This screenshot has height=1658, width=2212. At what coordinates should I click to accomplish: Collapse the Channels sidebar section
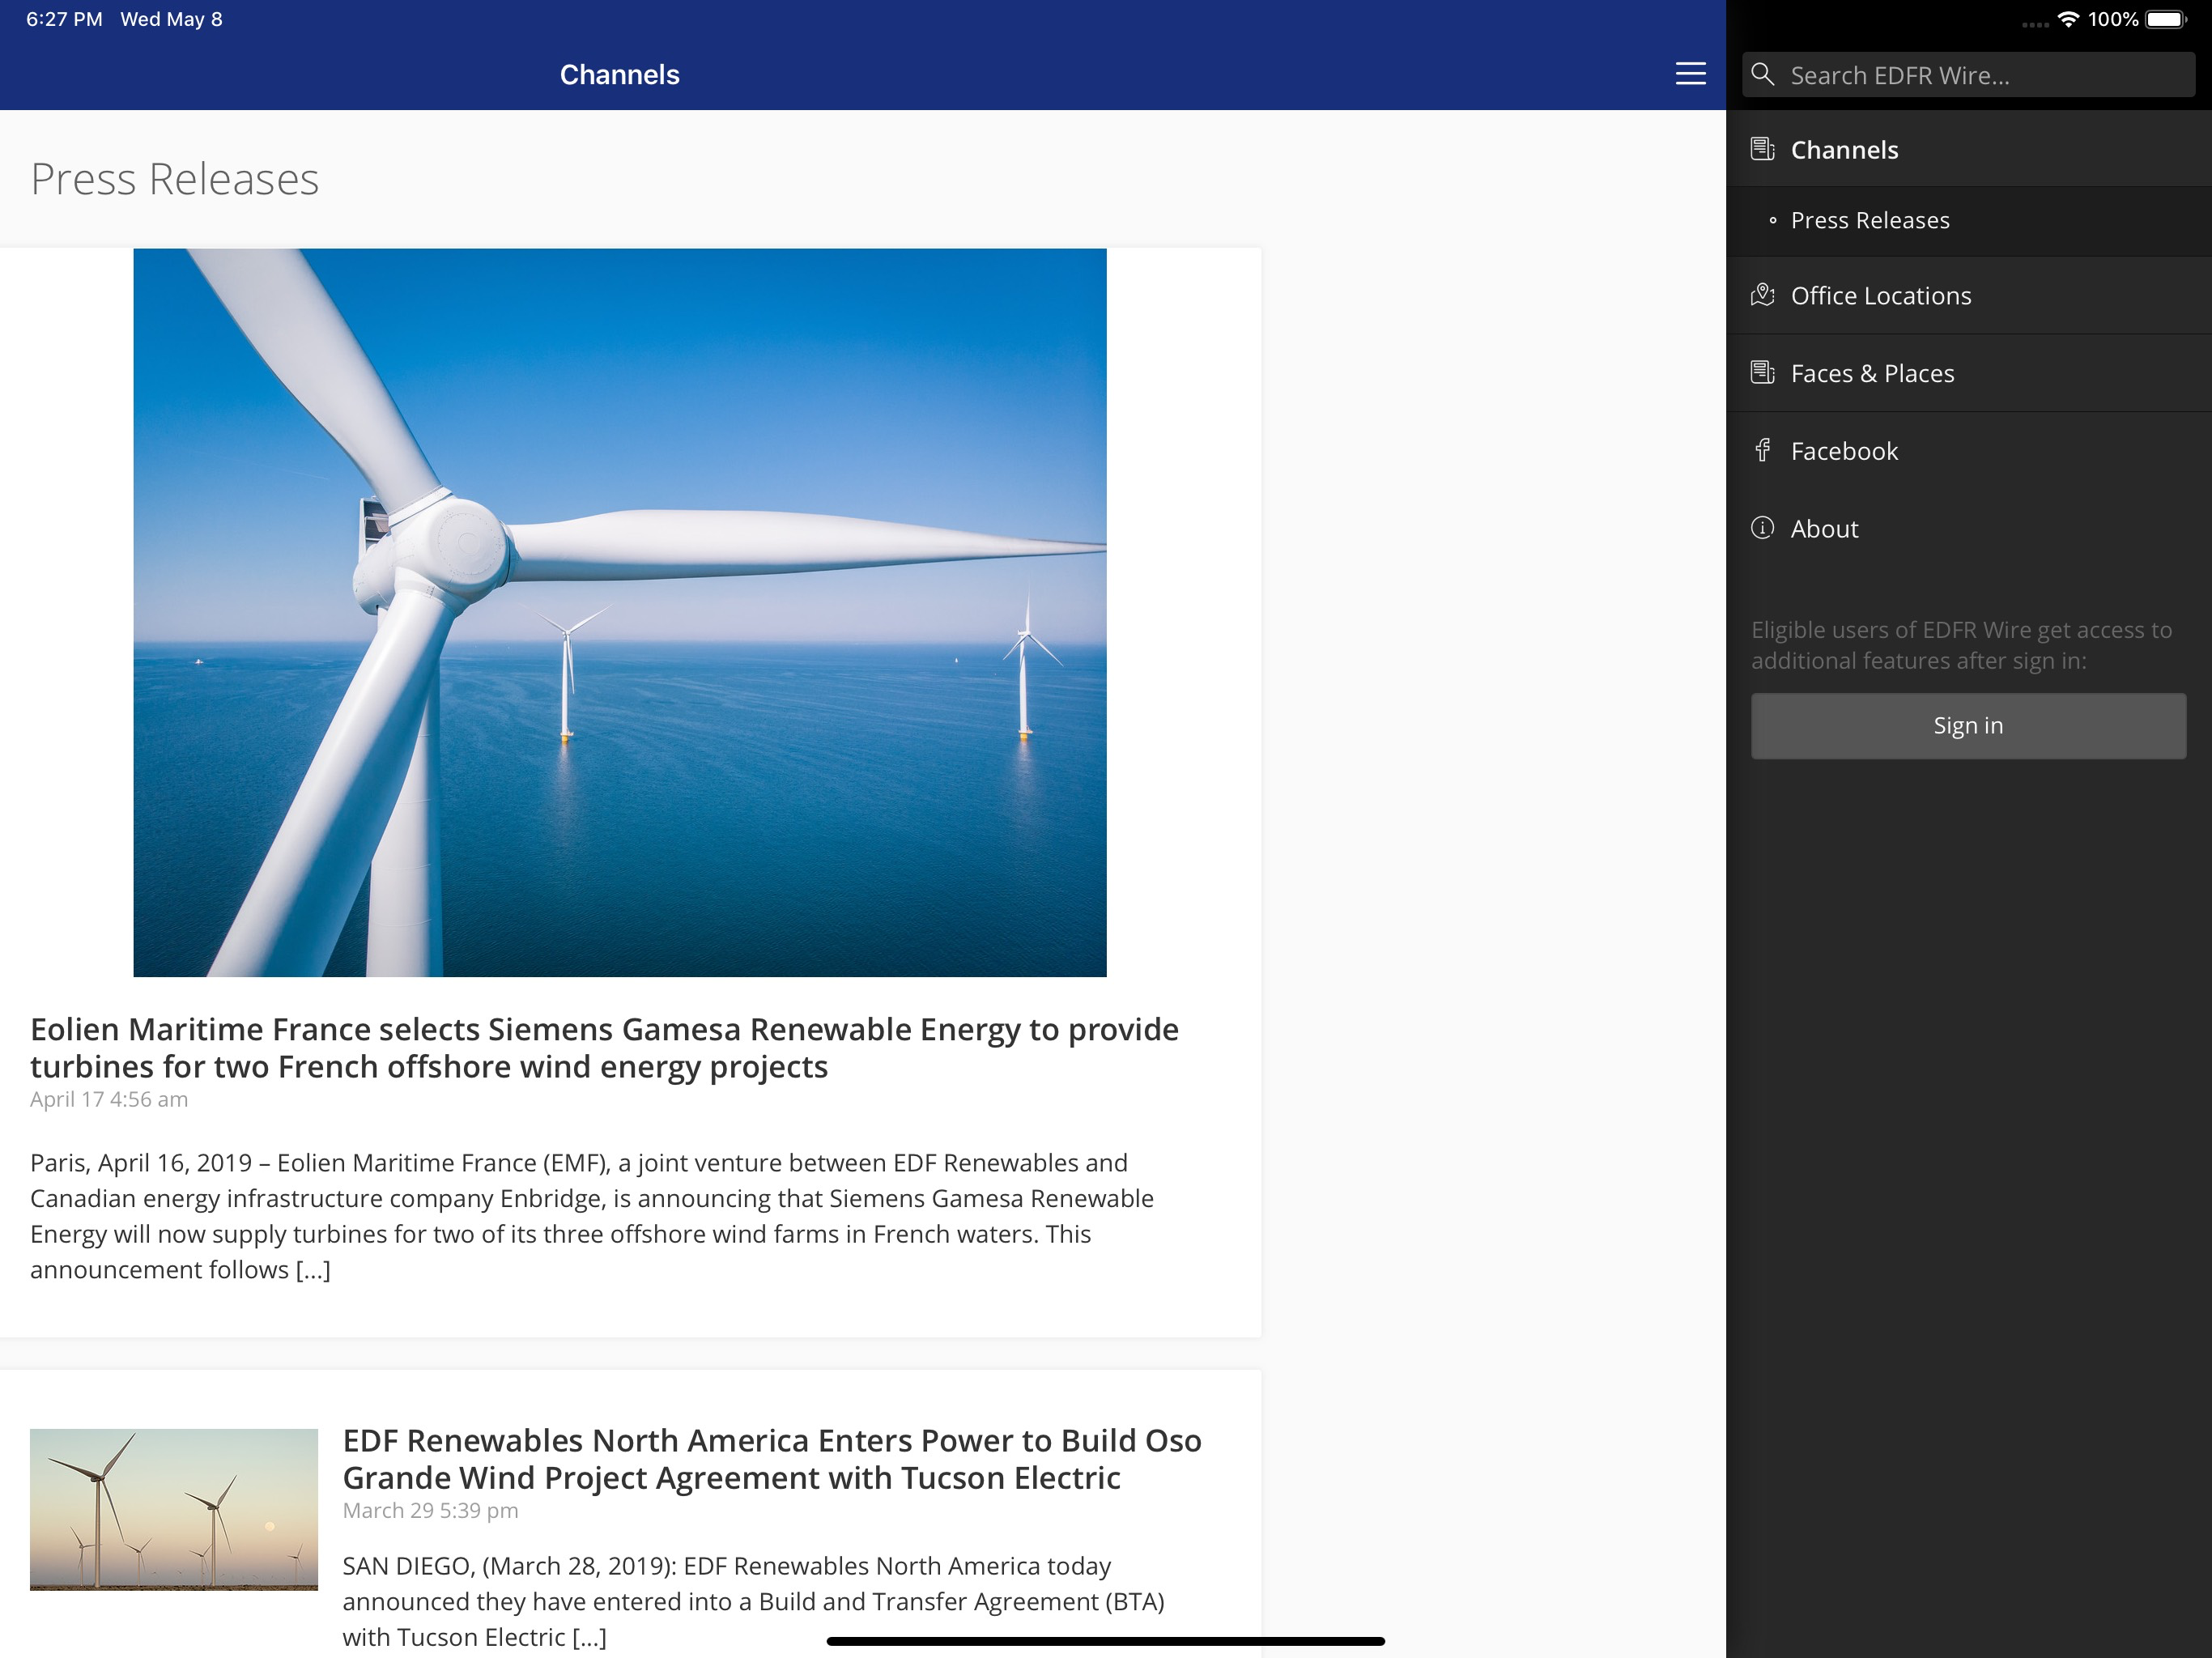point(1968,150)
